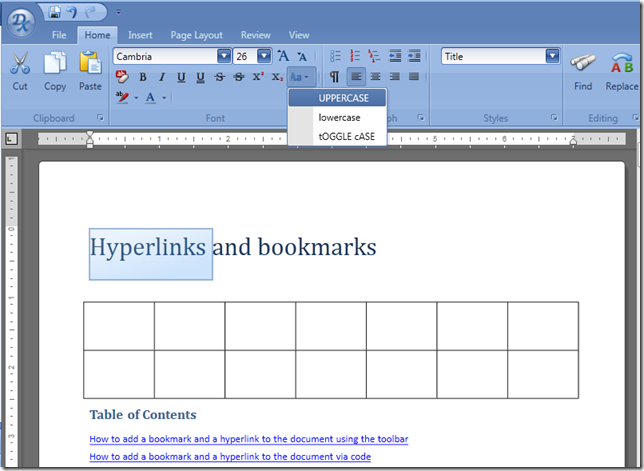
Task: Clear formatting with the eraser icon
Action: (122, 77)
